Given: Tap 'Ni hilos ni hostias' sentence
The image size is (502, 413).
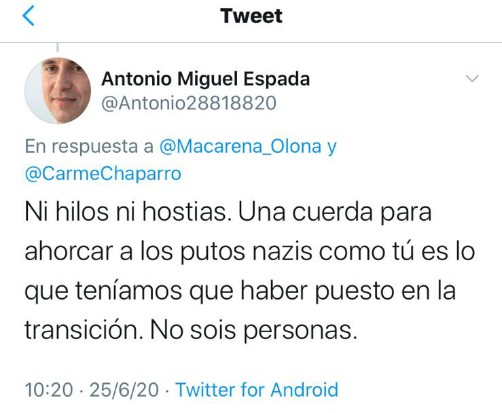Looking at the screenshot, I should [128, 212].
